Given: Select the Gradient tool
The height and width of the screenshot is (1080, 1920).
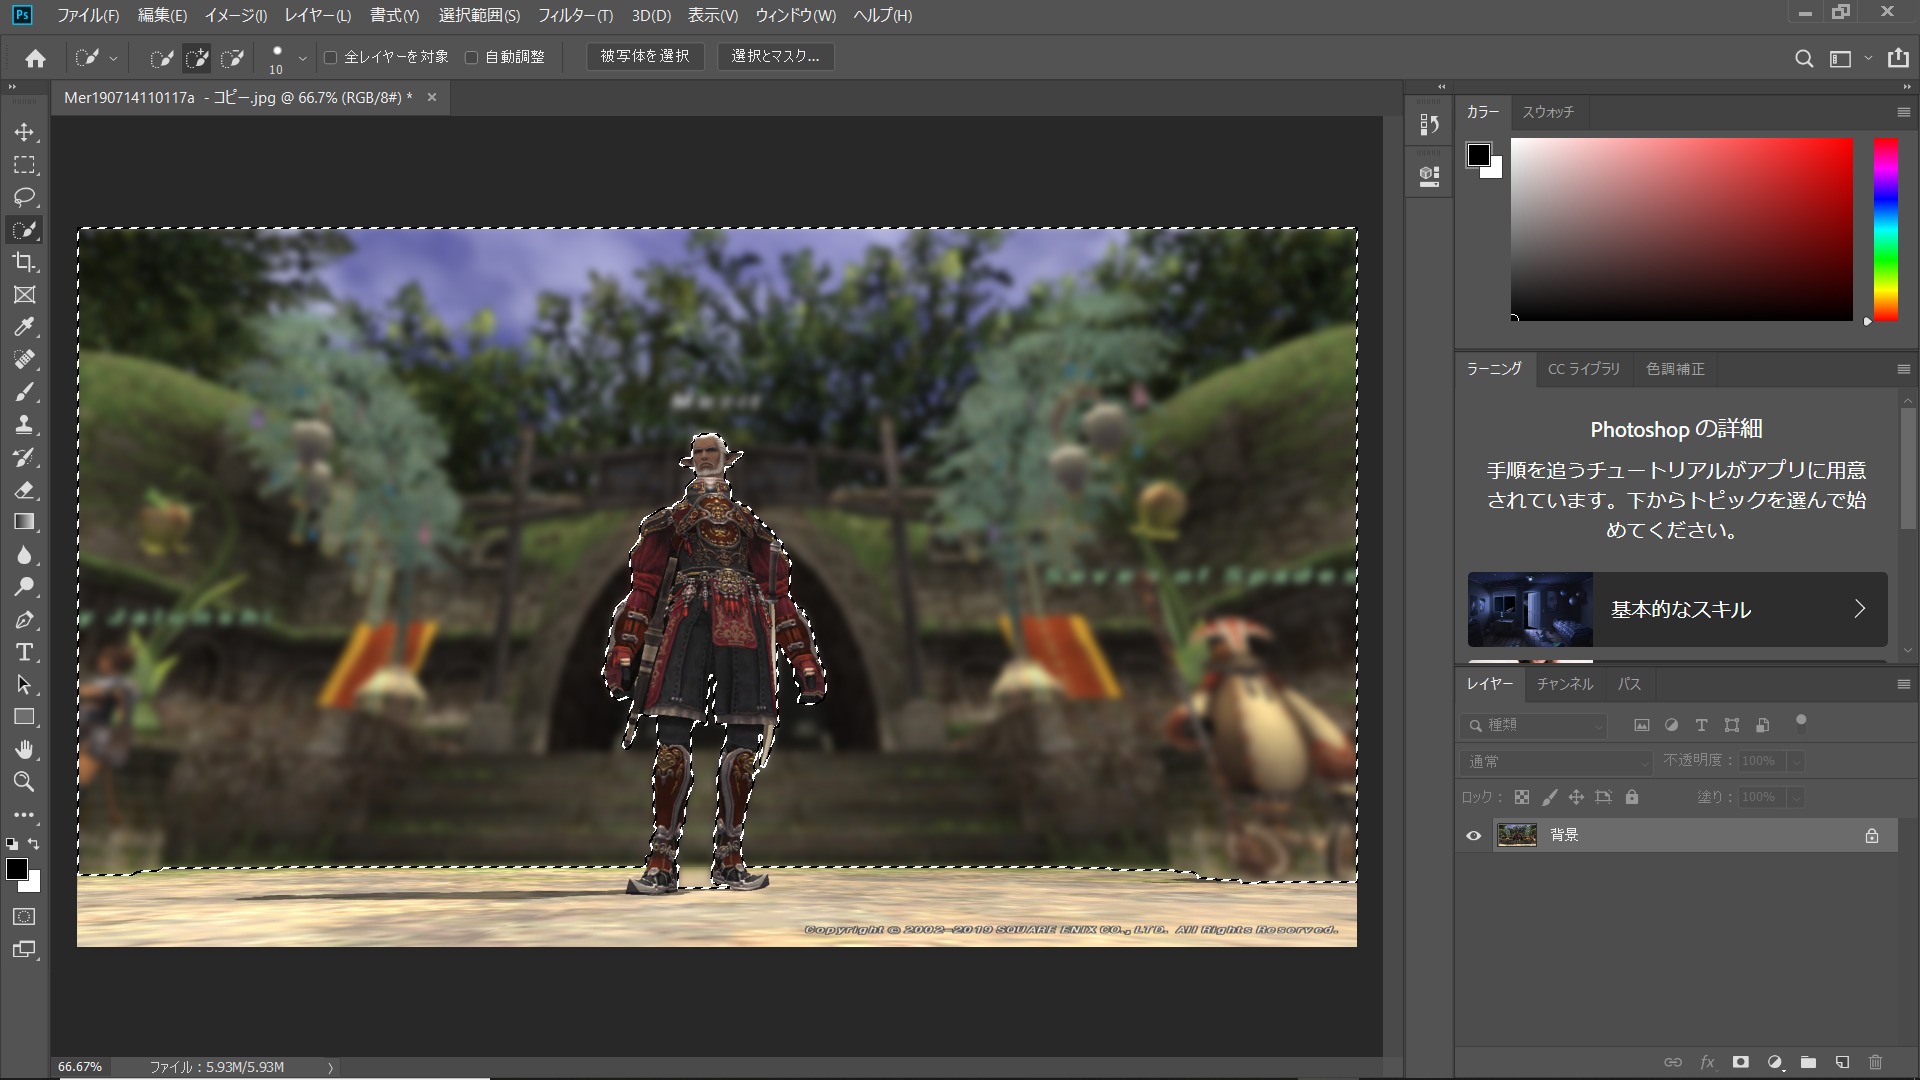Looking at the screenshot, I should point(24,522).
